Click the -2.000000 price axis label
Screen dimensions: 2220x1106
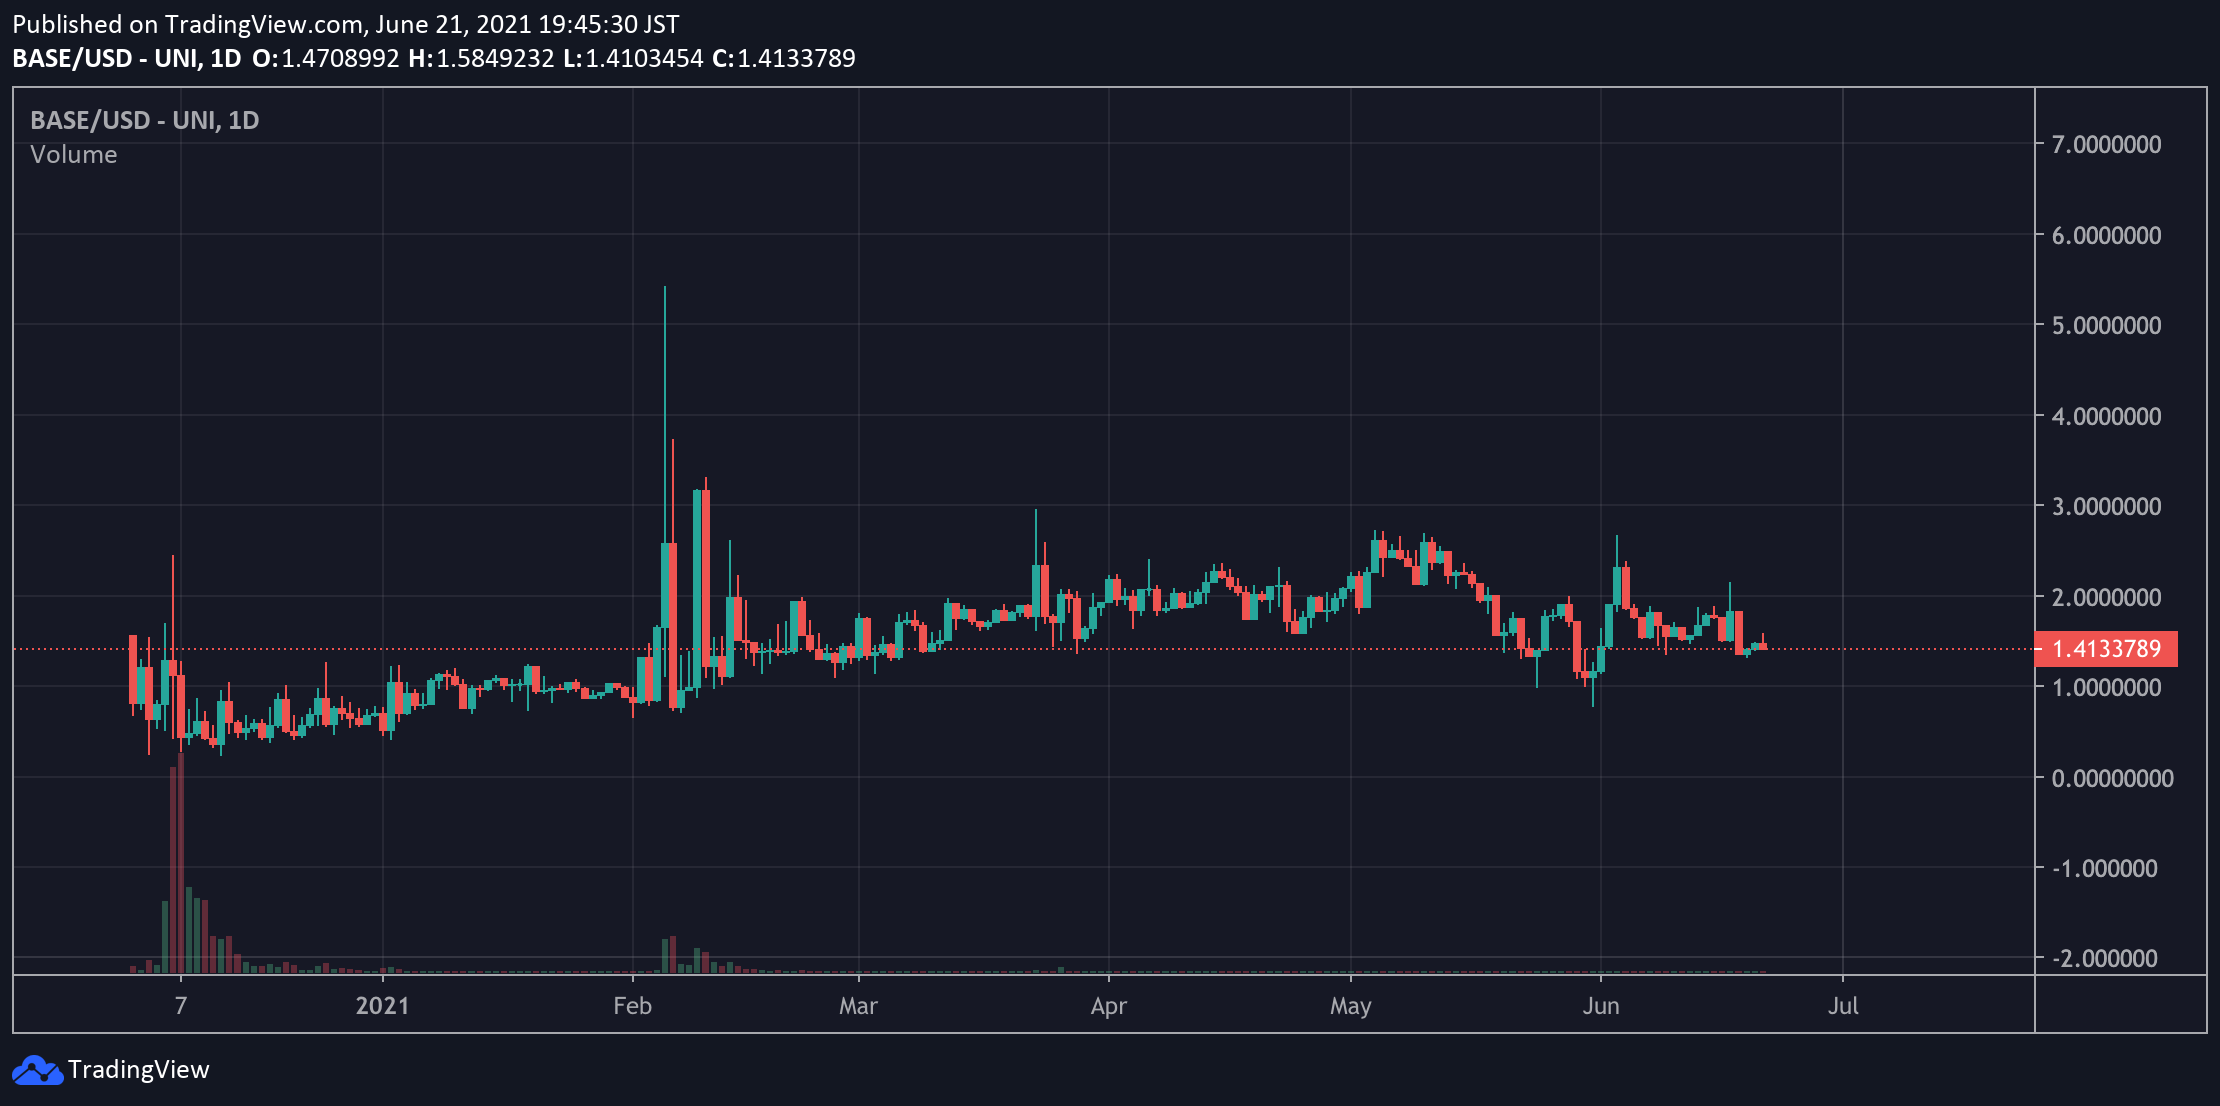(x=2104, y=959)
